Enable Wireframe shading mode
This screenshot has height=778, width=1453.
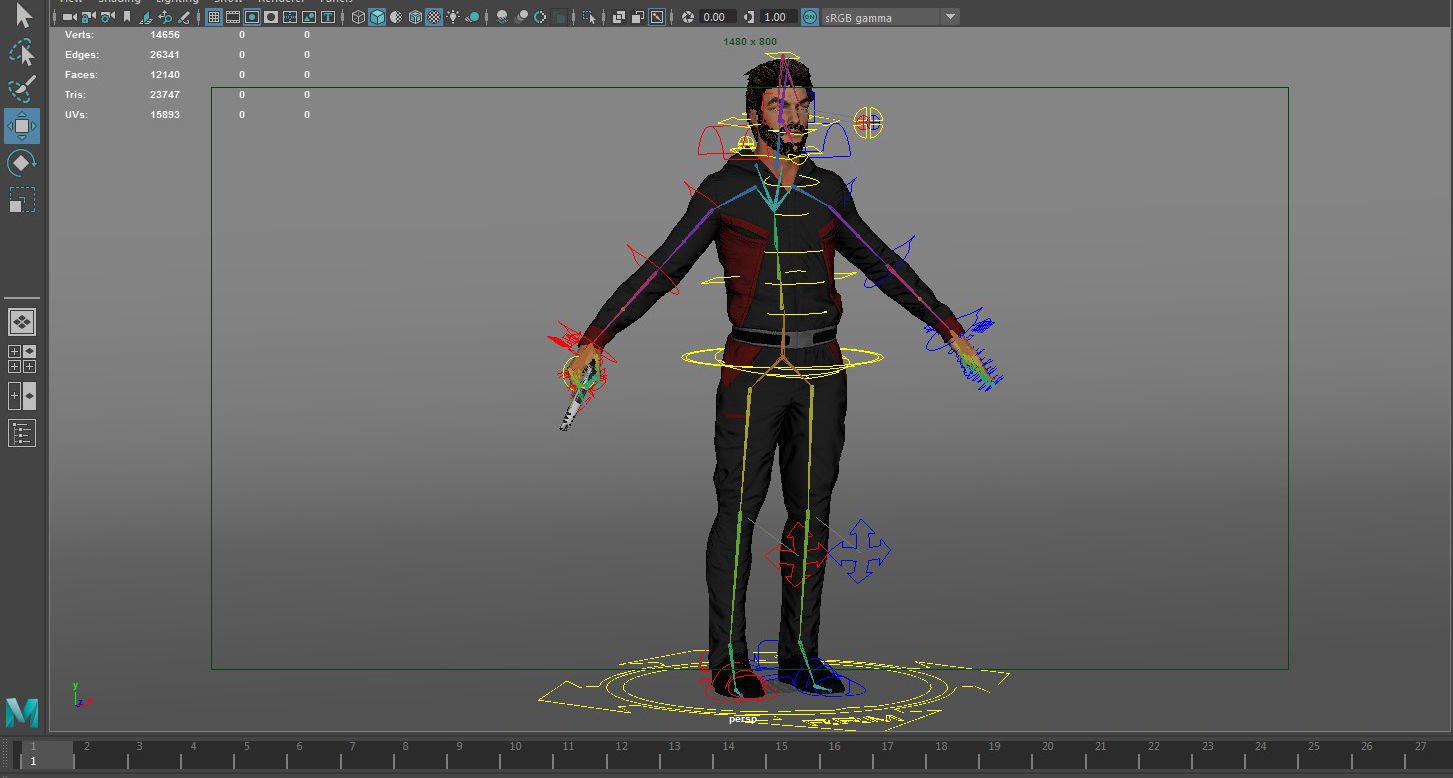358,17
